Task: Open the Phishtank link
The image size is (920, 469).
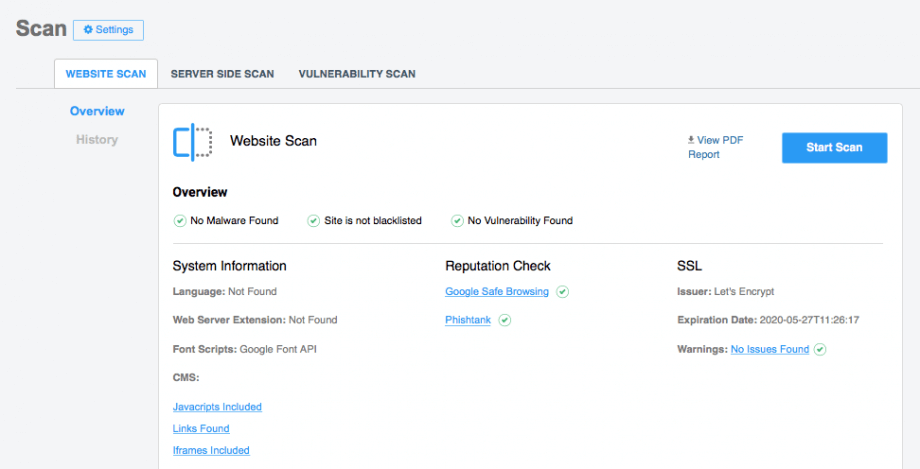Action: (468, 320)
